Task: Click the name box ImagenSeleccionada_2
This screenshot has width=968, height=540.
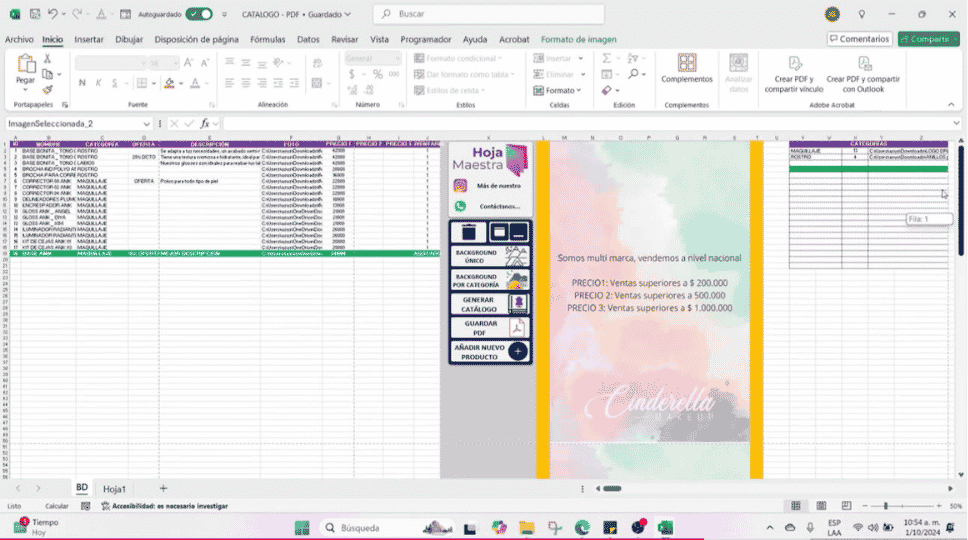Action: (78, 123)
